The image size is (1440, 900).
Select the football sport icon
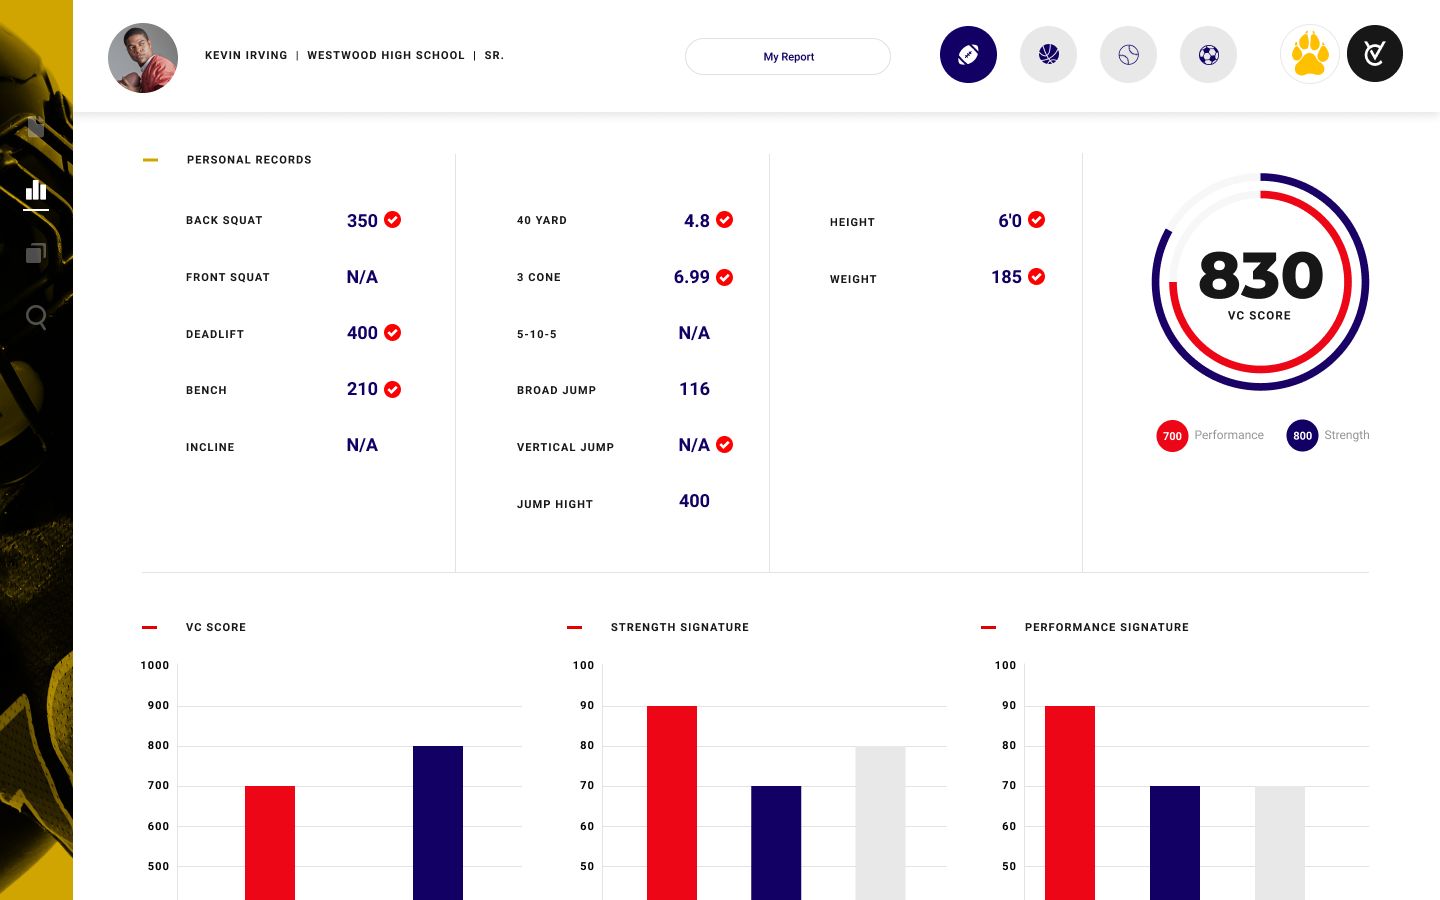[x=968, y=54]
